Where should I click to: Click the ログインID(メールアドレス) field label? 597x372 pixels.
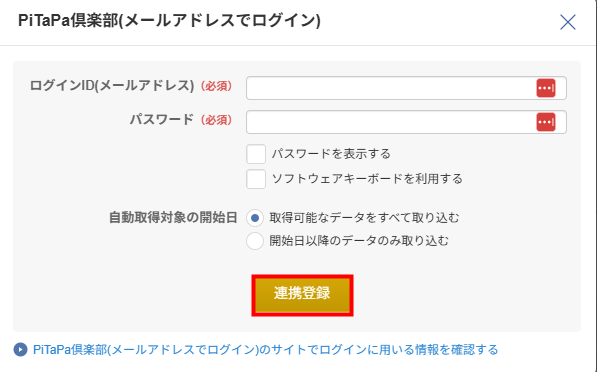112,86
